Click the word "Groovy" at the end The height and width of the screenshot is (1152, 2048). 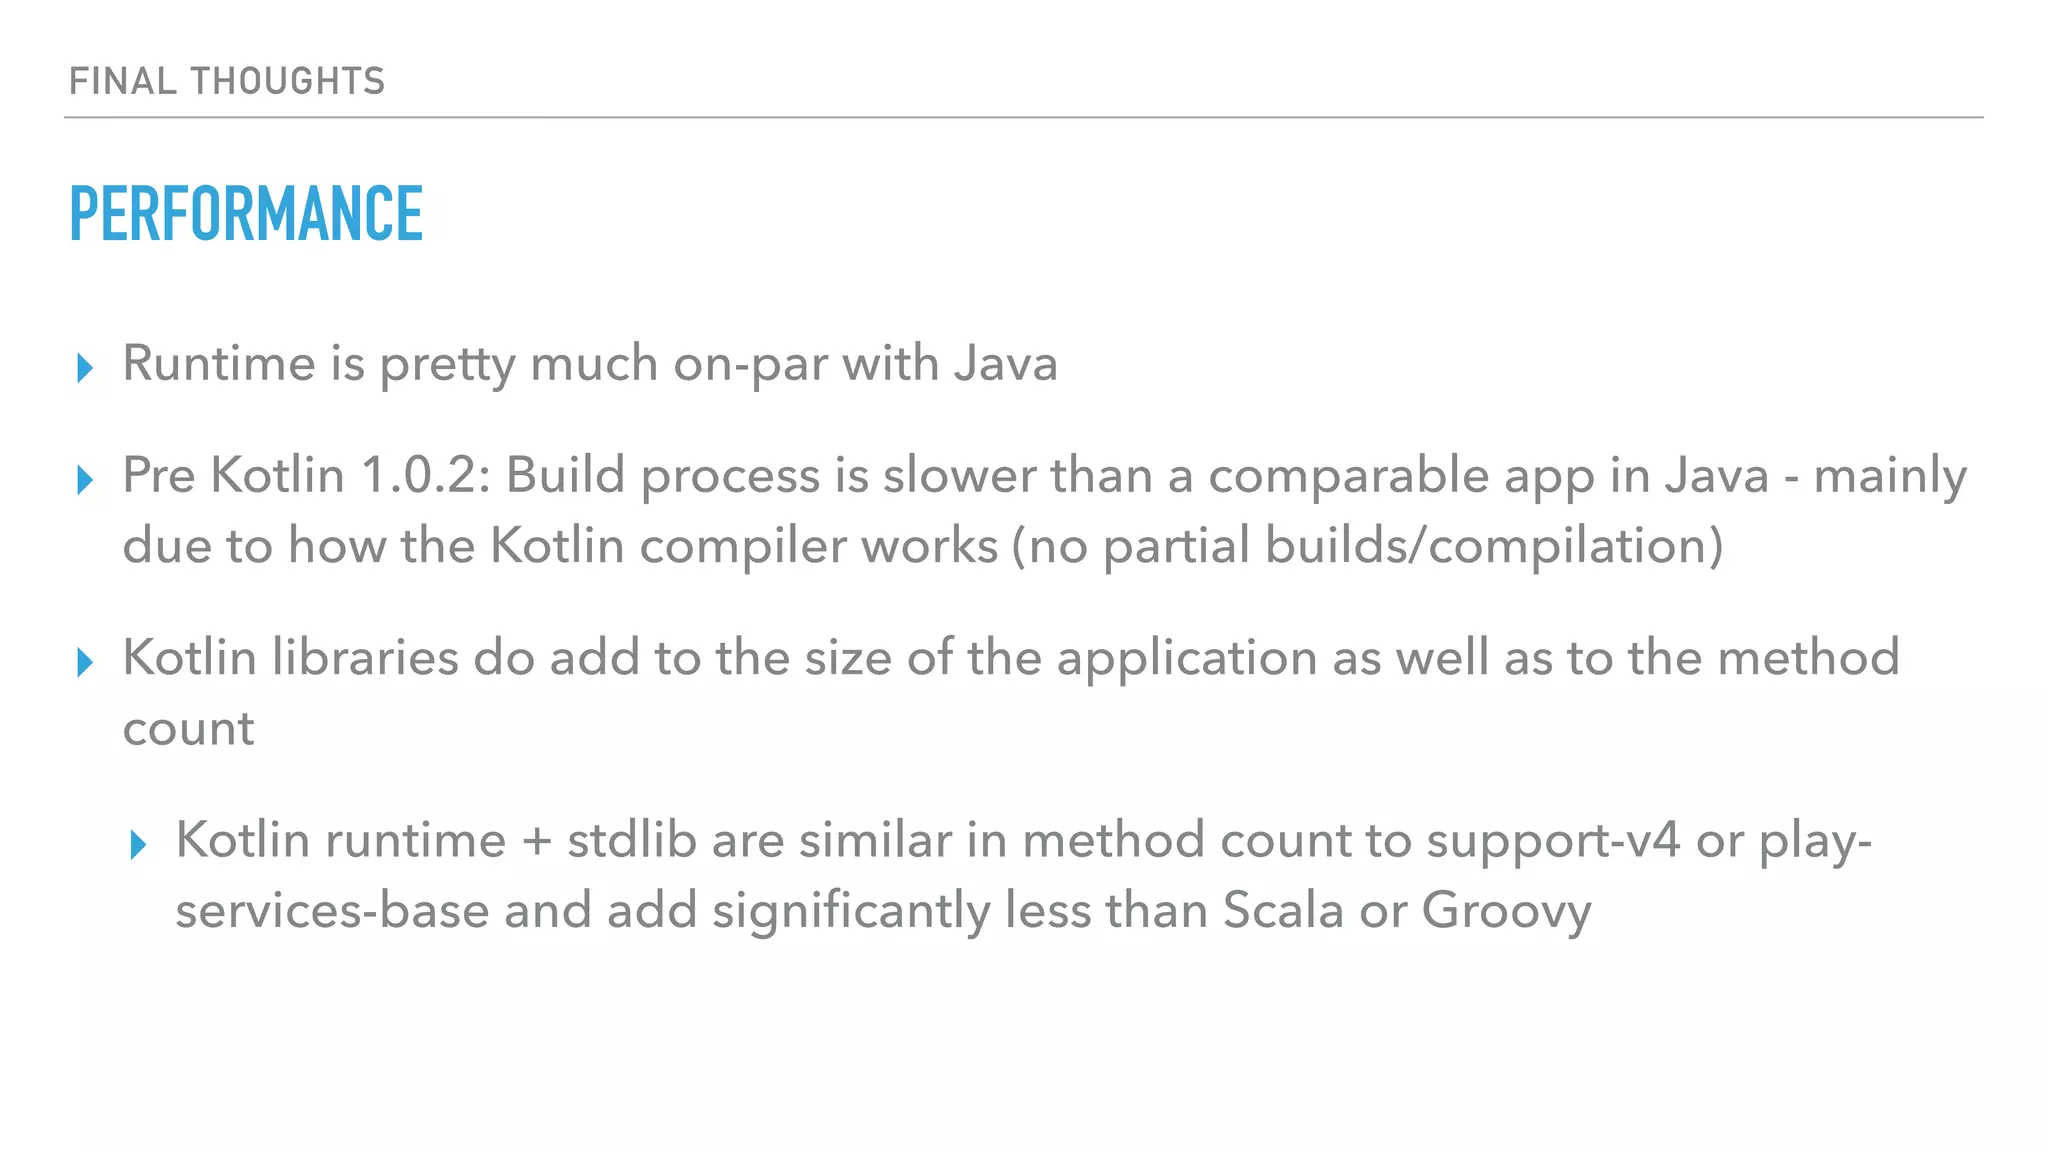click(1506, 911)
